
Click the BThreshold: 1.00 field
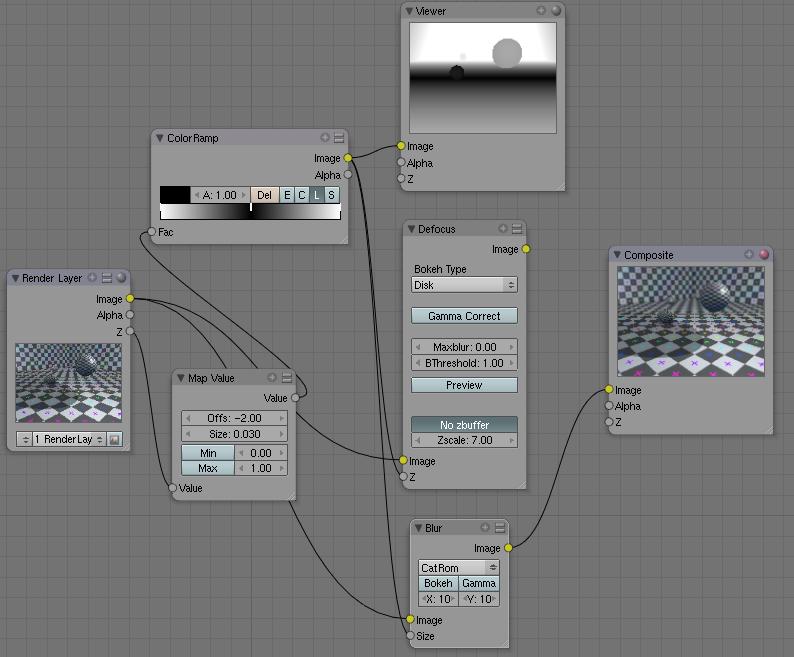pyautogui.click(x=464, y=363)
